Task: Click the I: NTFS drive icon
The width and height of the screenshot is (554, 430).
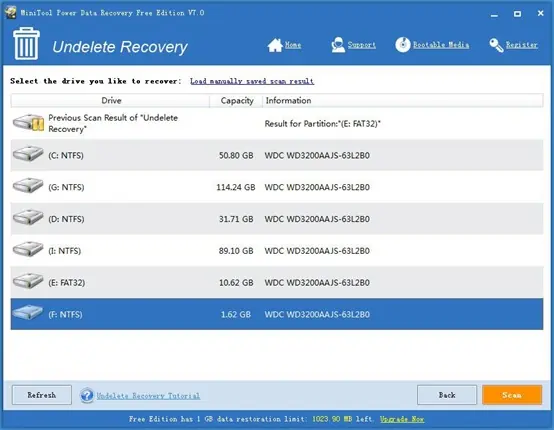Action: click(x=28, y=249)
